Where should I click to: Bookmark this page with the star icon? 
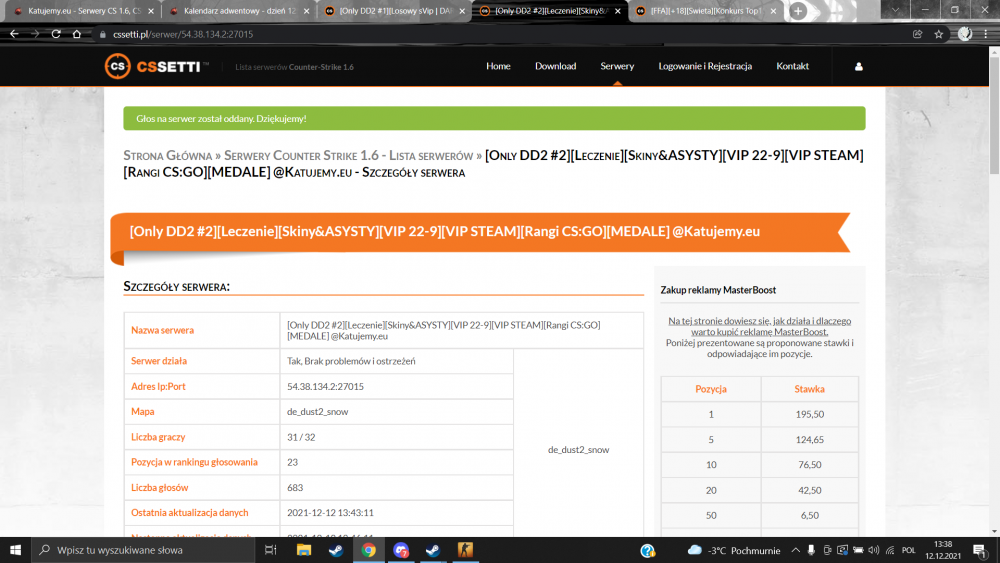[x=938, y=34]
